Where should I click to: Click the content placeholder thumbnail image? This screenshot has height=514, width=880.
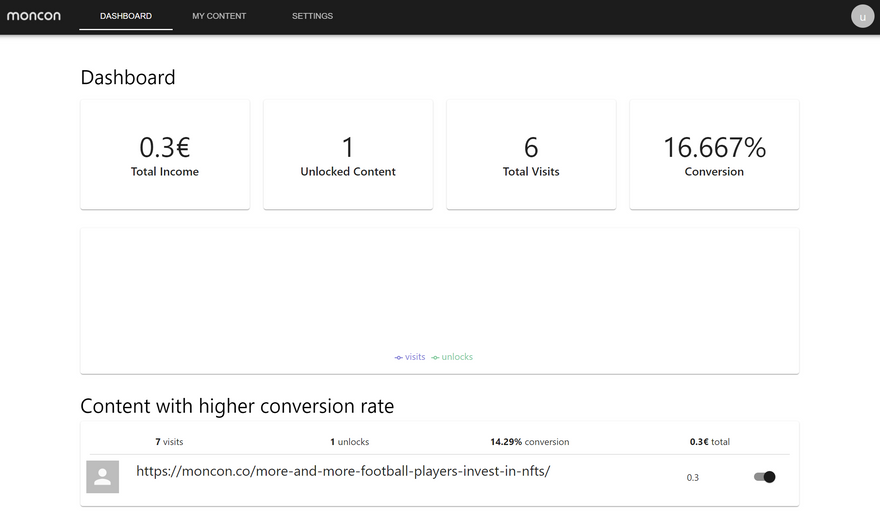[103, 477]
